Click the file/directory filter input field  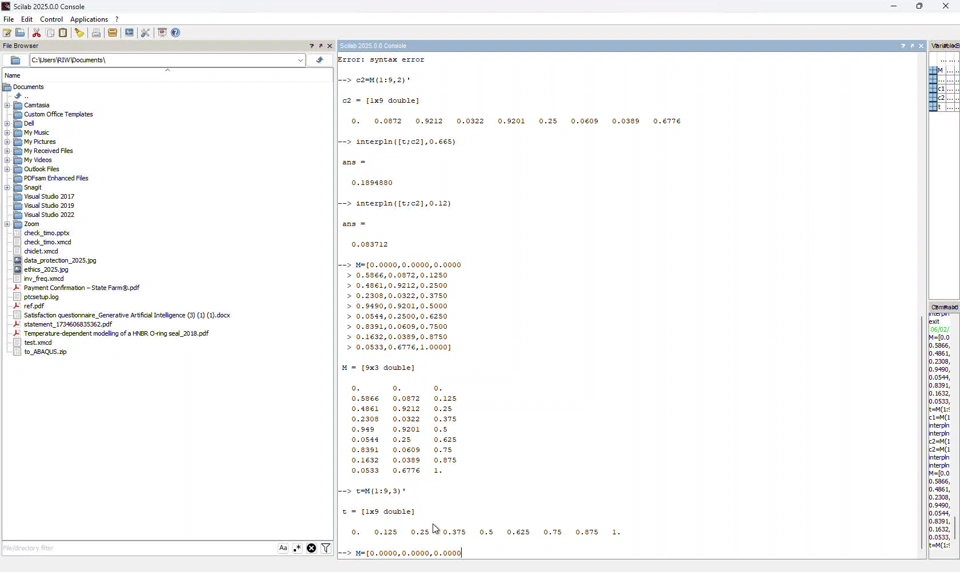click(138, 548)
